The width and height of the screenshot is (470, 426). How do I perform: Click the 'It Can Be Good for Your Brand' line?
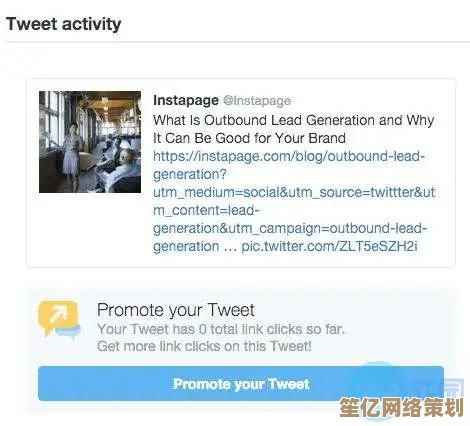tap(249, 138)
